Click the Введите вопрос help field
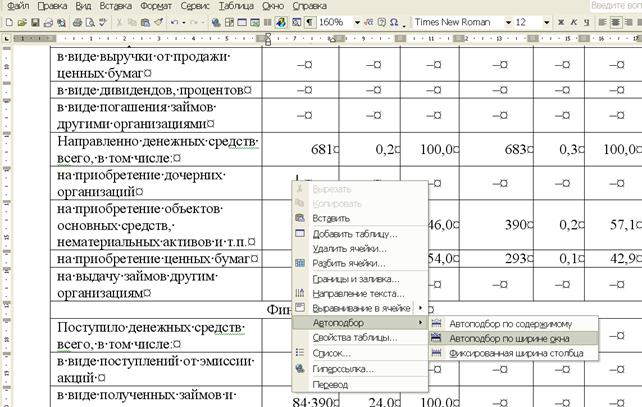The width and height of the screenshot is (642, 407). (x=615, y=6)
